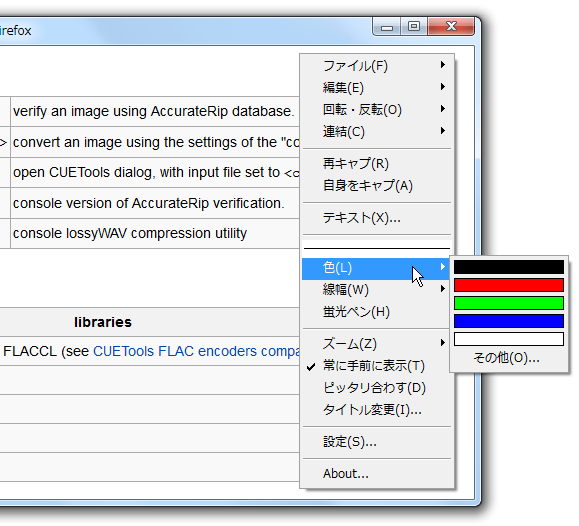Open the ファイル(F) submenu
579x526 pixels.
[x=376, y=66]
